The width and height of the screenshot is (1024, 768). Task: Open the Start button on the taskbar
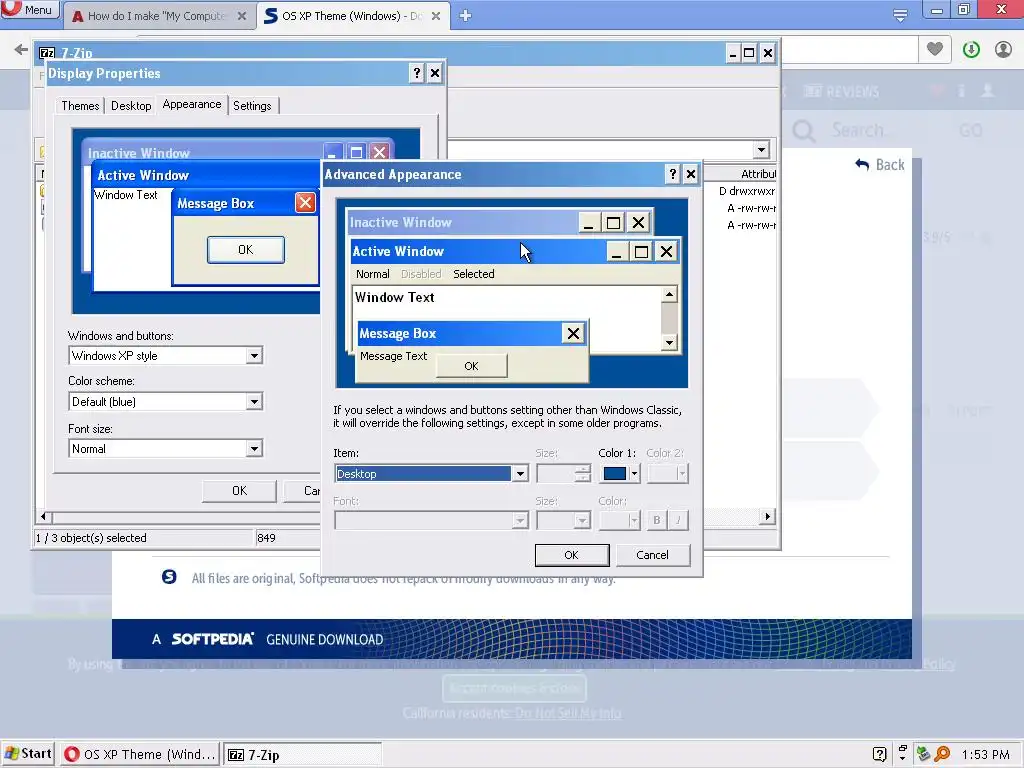click(x=29, y=754)
